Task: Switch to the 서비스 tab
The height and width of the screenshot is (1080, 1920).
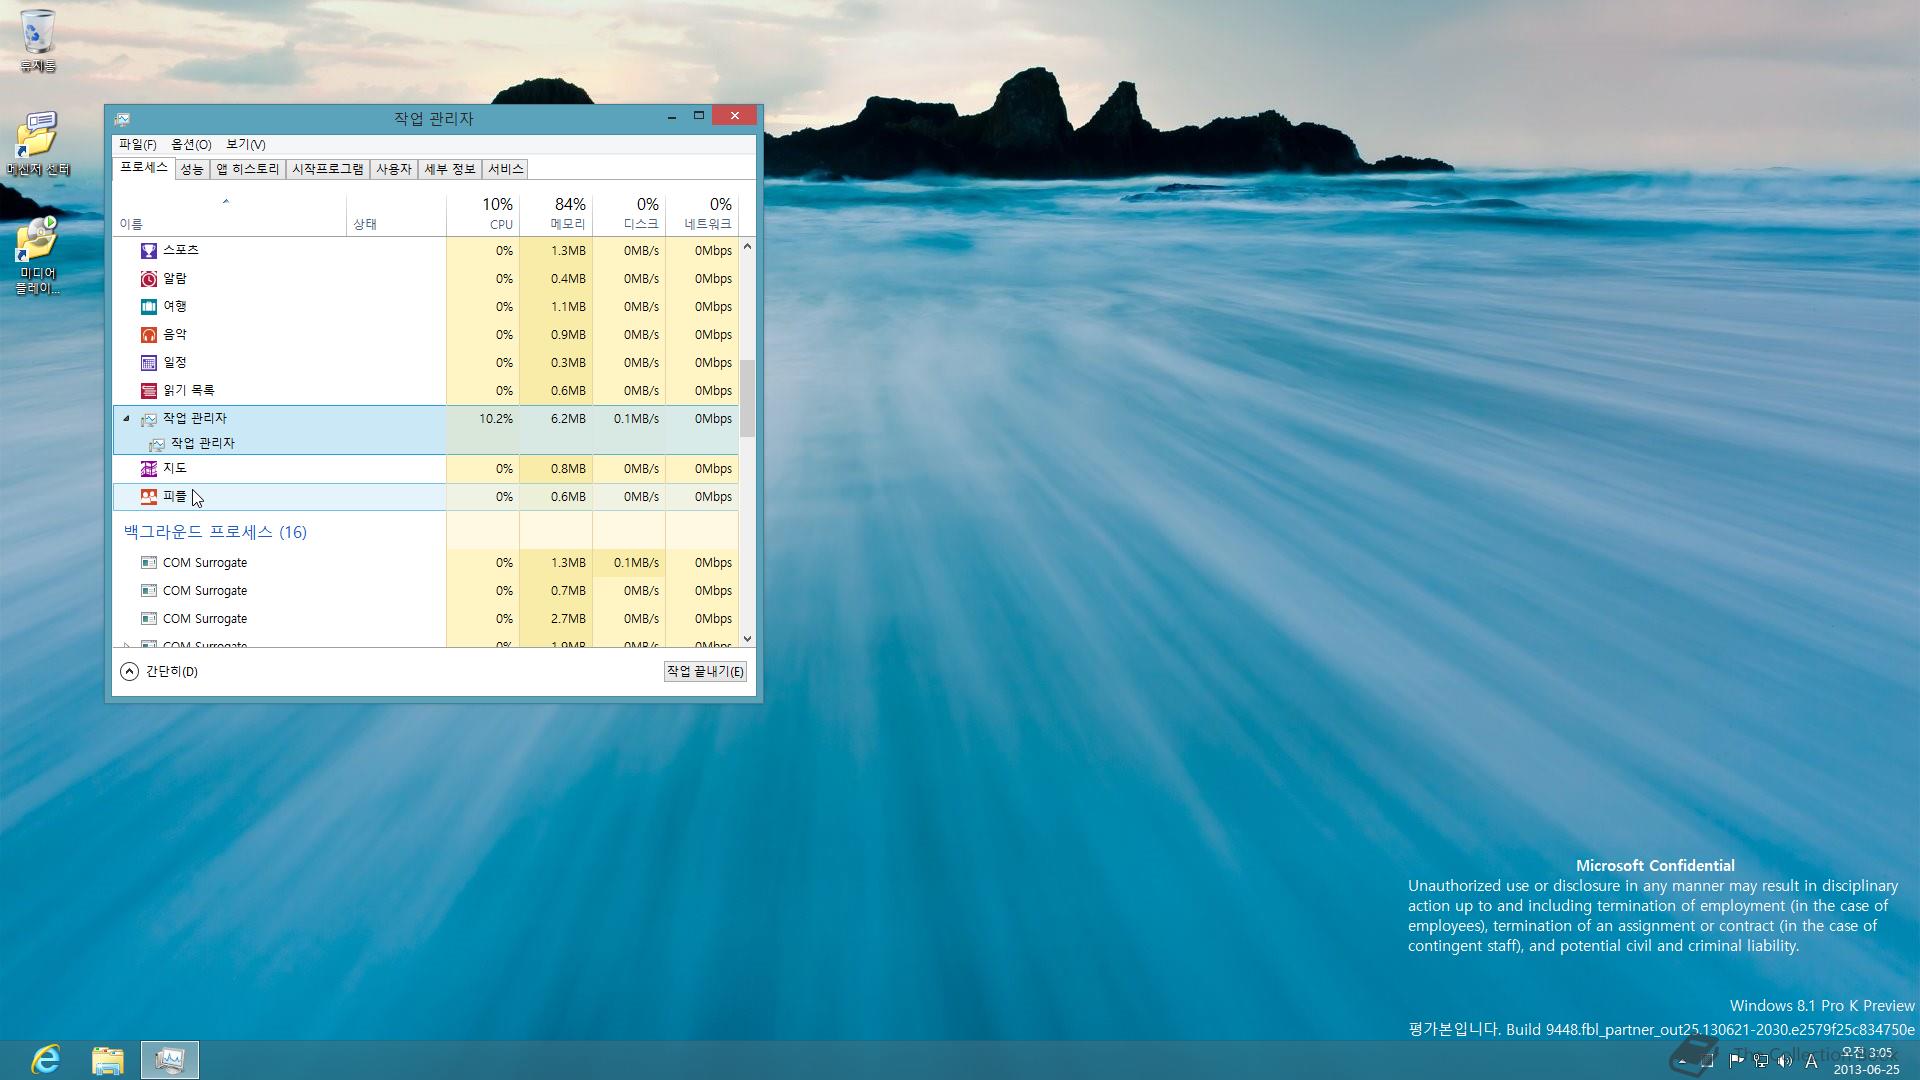Action: pos(506,170)
